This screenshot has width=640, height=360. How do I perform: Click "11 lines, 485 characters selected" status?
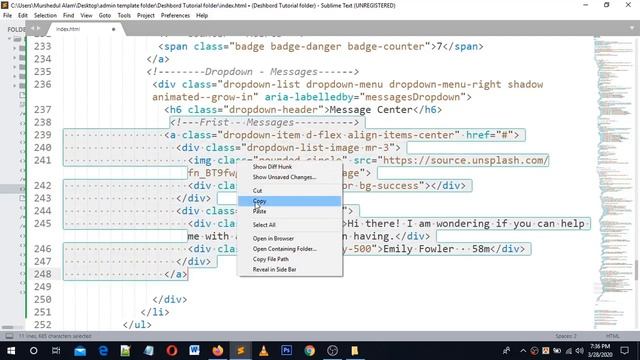tap(55, 336)
